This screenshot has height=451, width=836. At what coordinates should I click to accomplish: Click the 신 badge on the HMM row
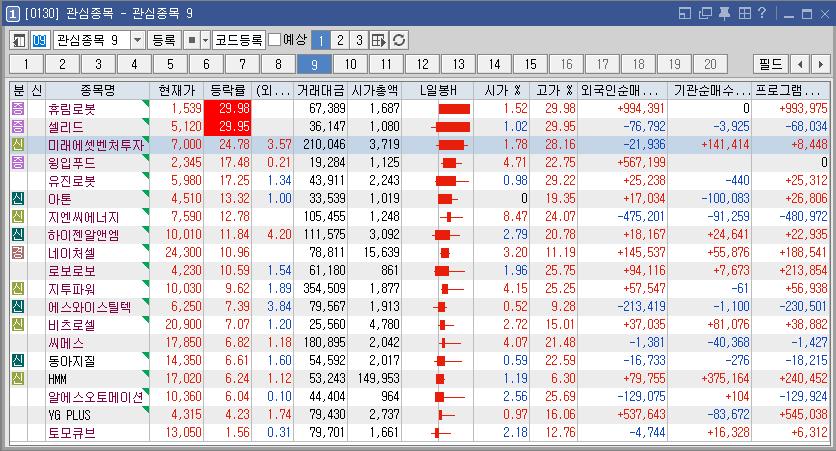click(18, 378)
